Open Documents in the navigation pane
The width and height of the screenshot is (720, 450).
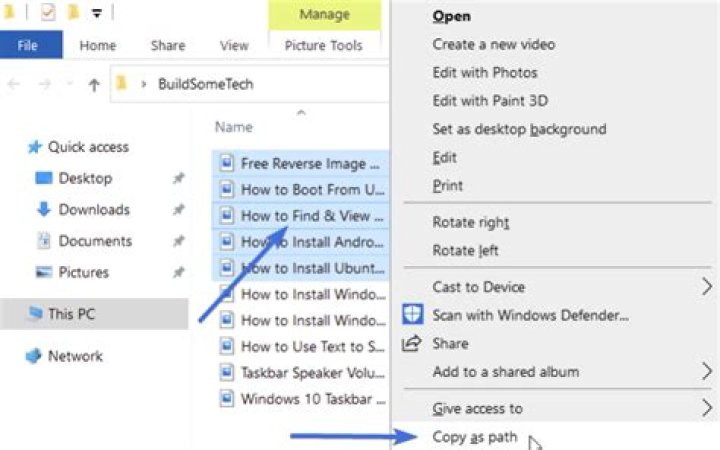coord(95,241)
